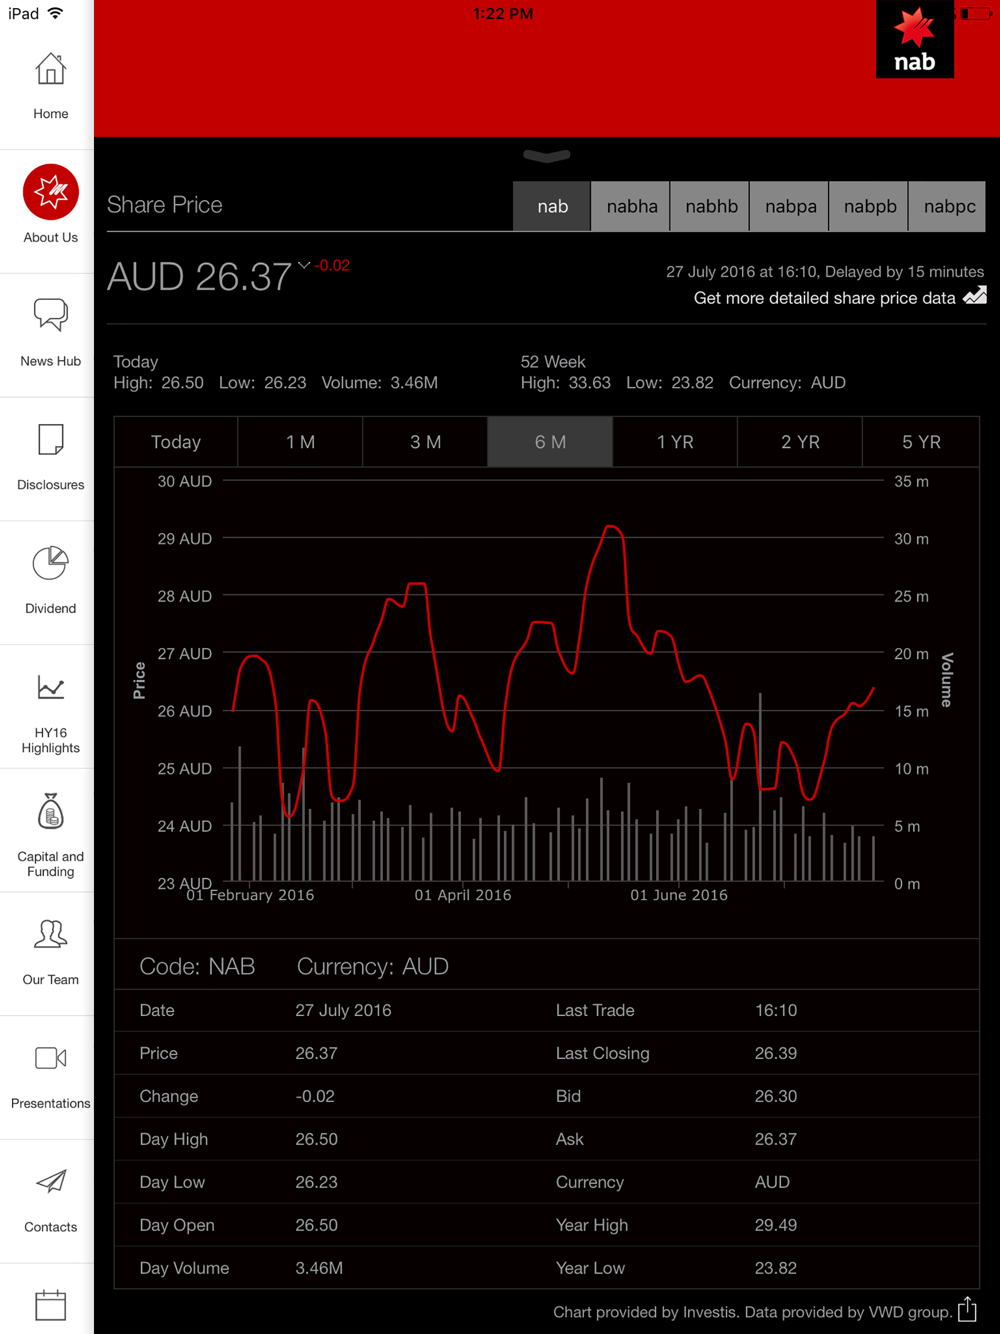Tap the 'HY16 Highlights' sidebar label

(51, 740)
